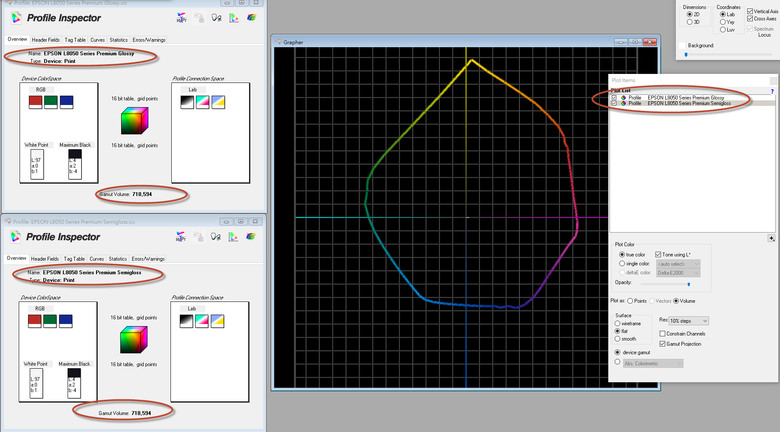The width and height of the screenshot is (780, 432).
Task: Toggle the Gamut Projection checkbox
Action: coord(663,343)
